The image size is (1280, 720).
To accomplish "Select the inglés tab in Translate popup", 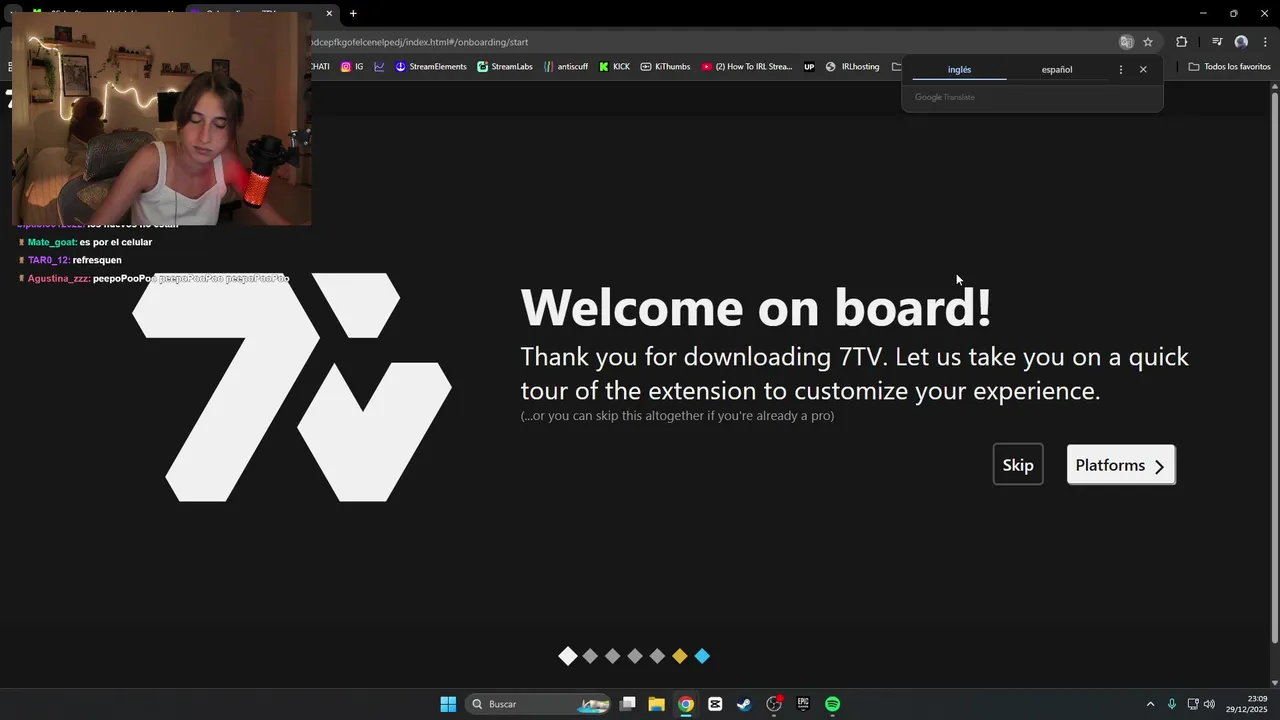I will 959,70.
